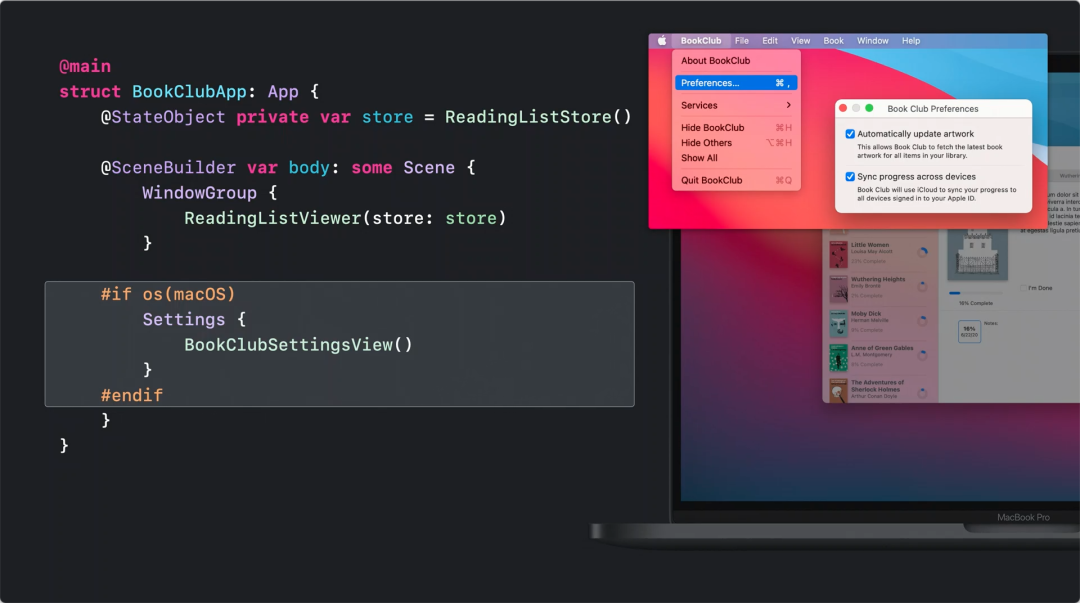Choose About BookClub from the menu
This screenshot has width=1080, height=603.
(736, 61)
